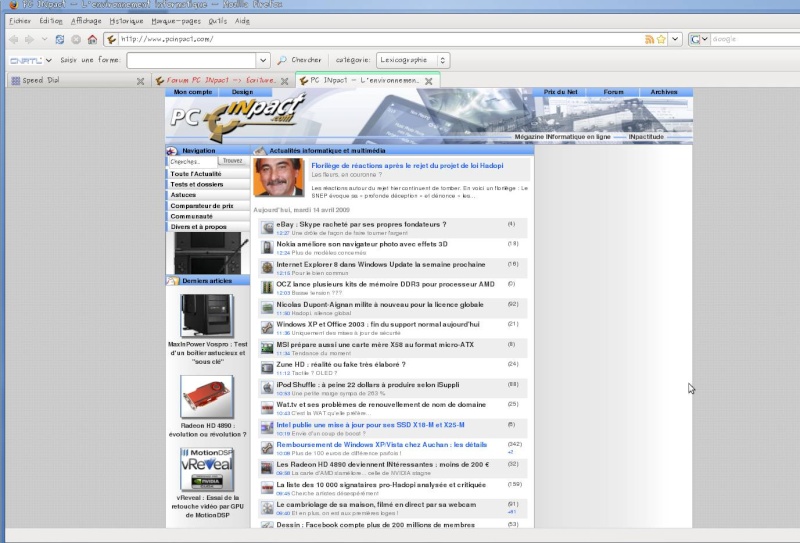
Task: Click the MaxInPower Vospro case thumbnail
Action: point(207,315)
